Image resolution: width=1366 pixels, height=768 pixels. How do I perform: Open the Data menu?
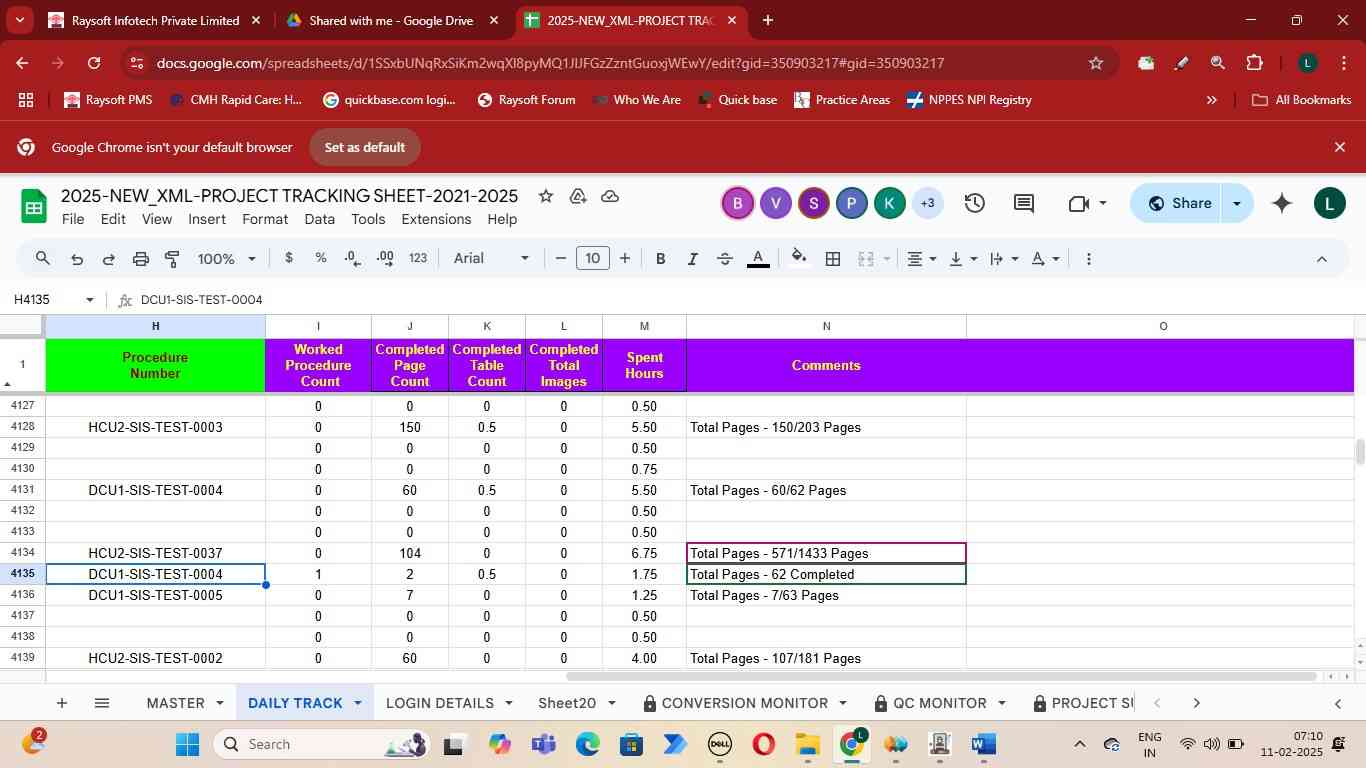[x=319, y=219]
